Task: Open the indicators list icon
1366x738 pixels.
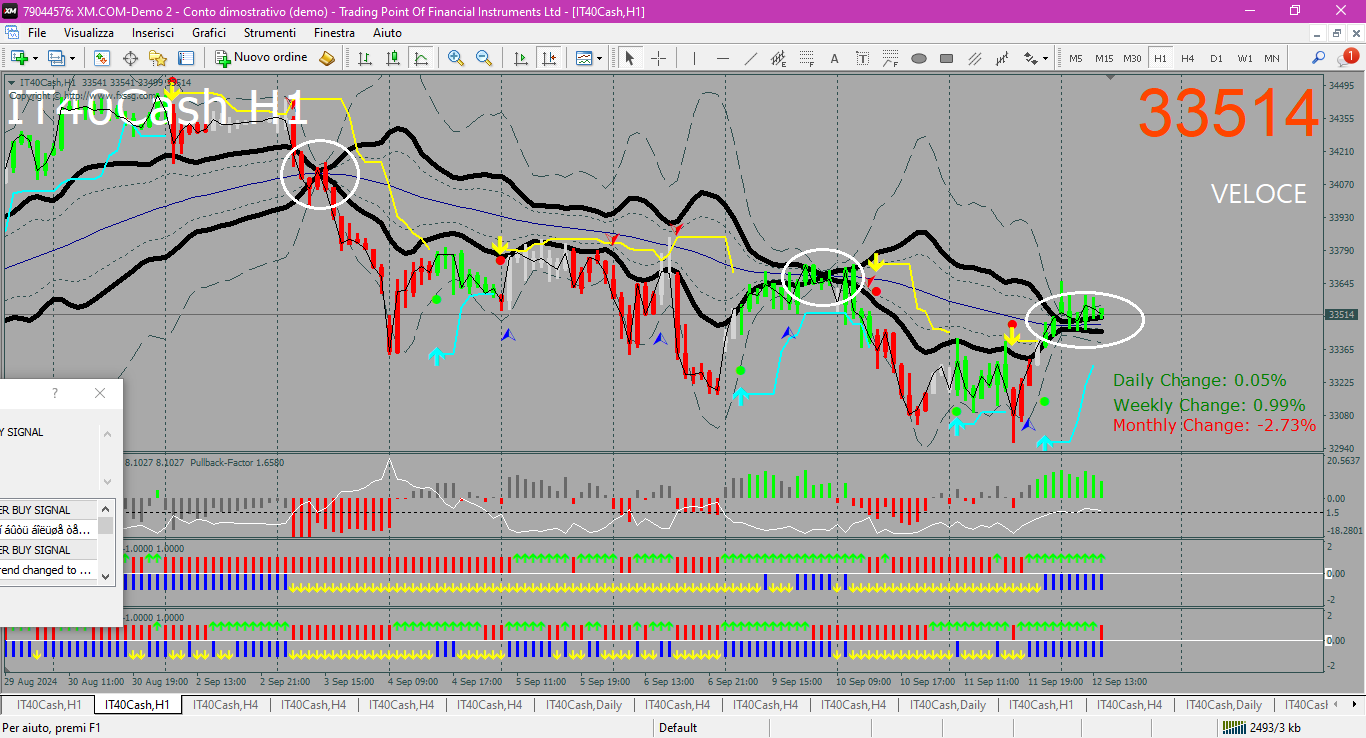Action: (584, 58)
